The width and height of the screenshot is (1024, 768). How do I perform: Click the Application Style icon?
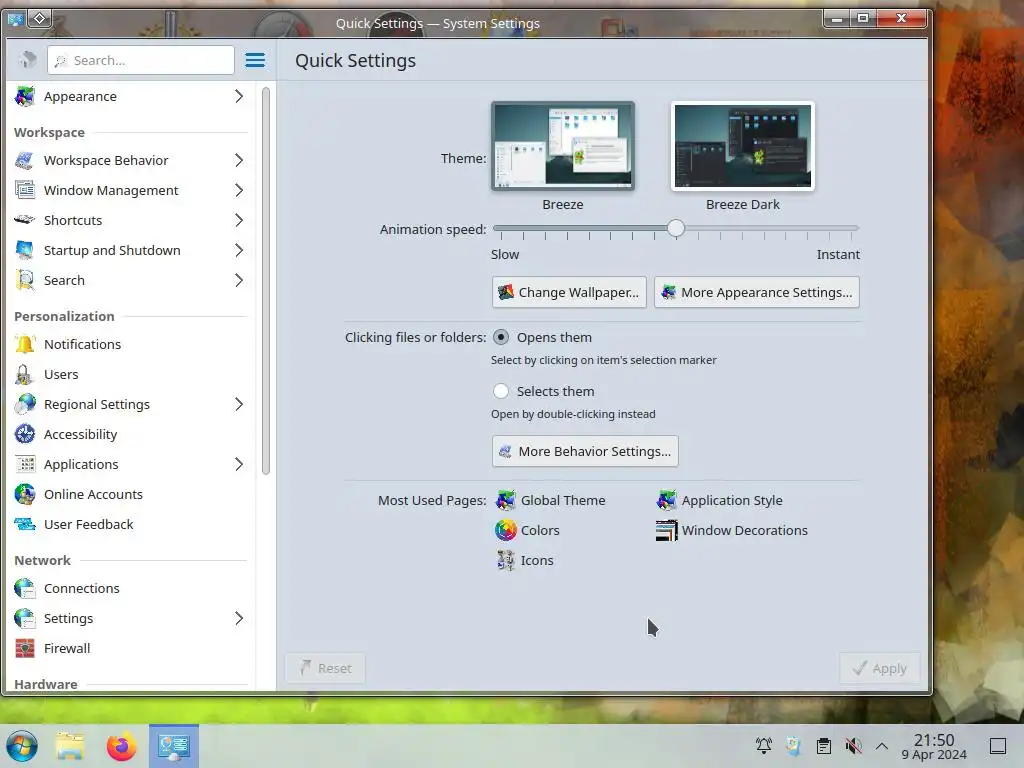666,500
